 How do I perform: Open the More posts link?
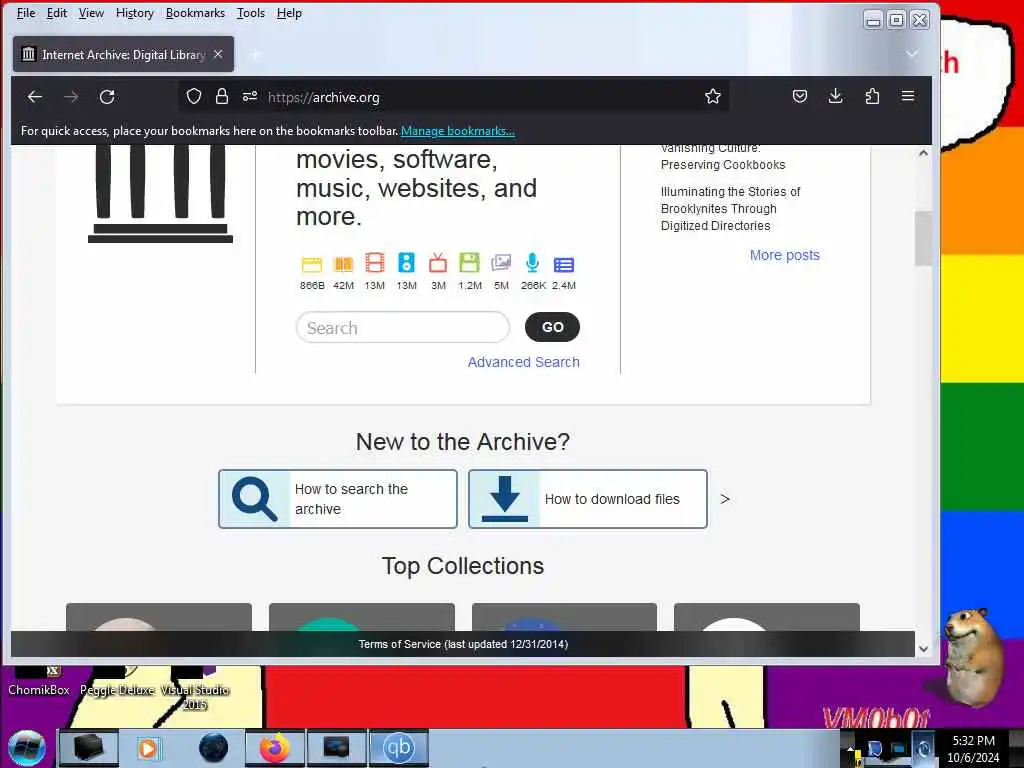click(784, 255)
